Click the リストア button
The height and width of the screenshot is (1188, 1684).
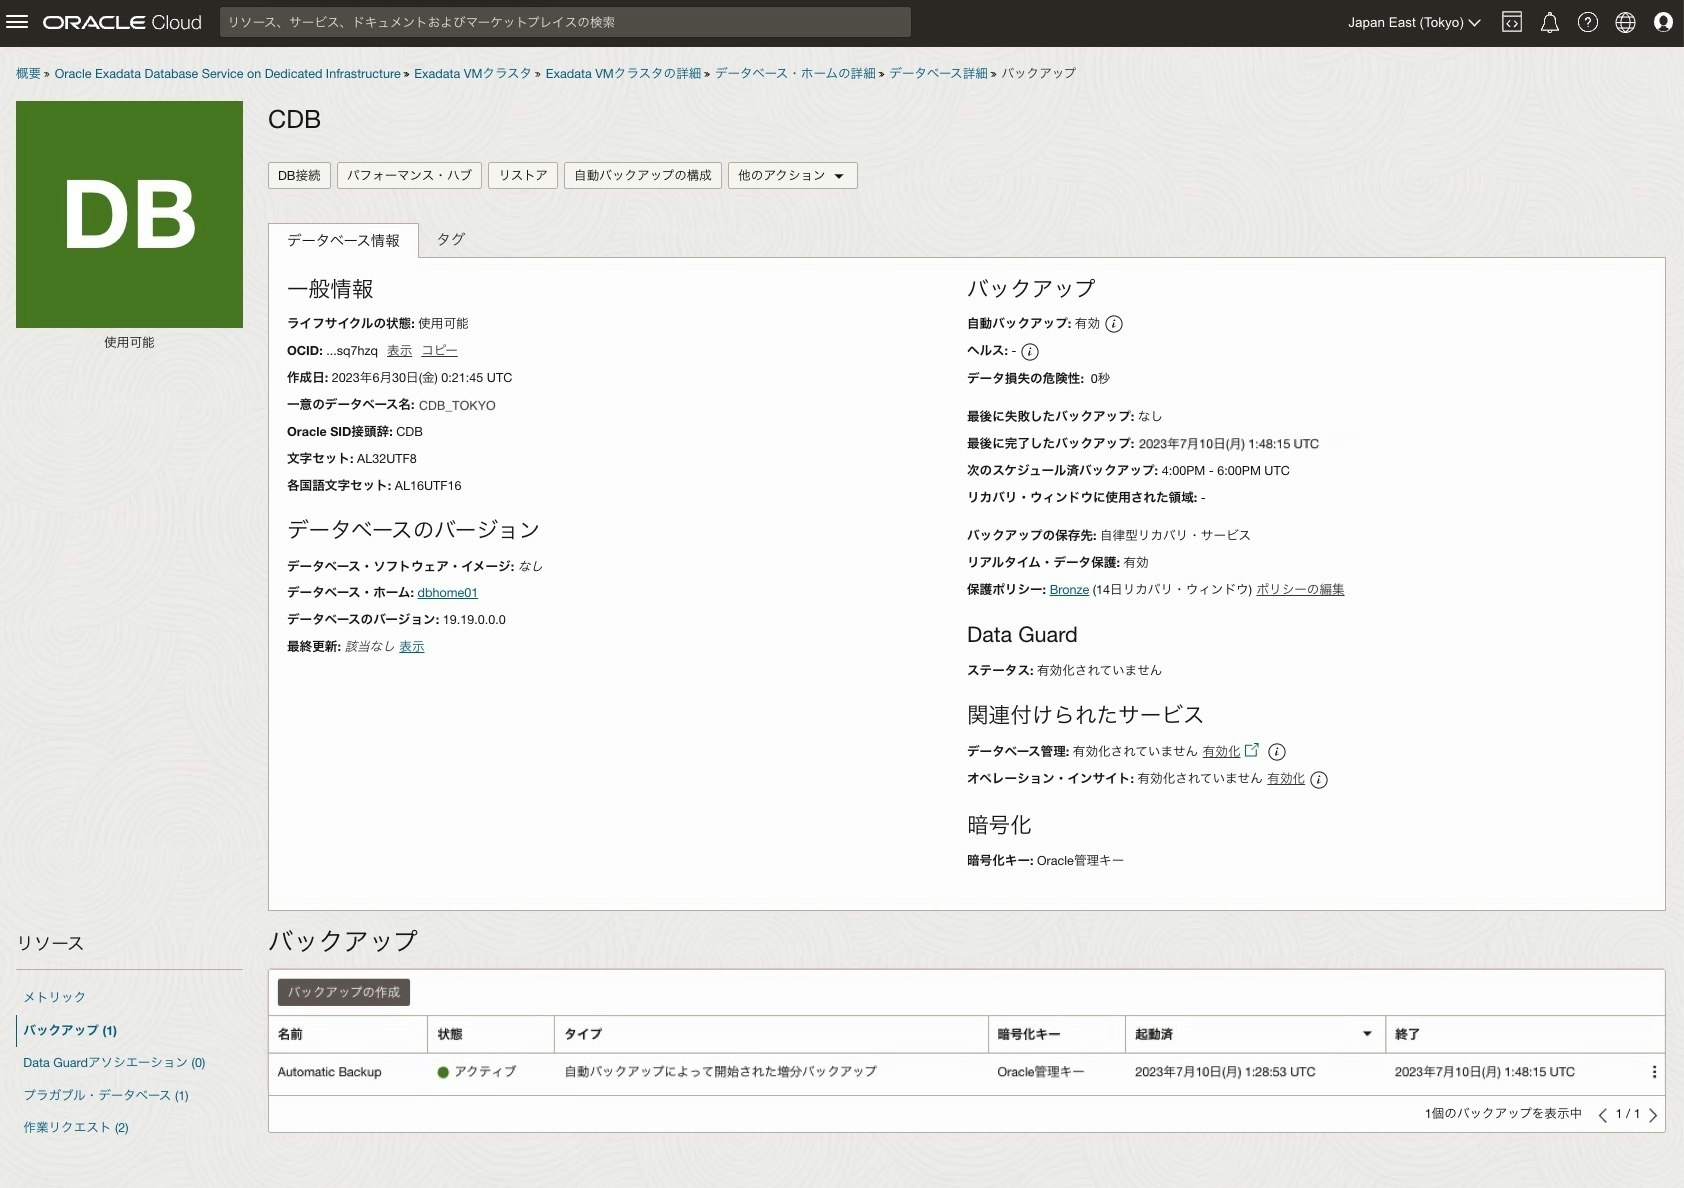523,175
